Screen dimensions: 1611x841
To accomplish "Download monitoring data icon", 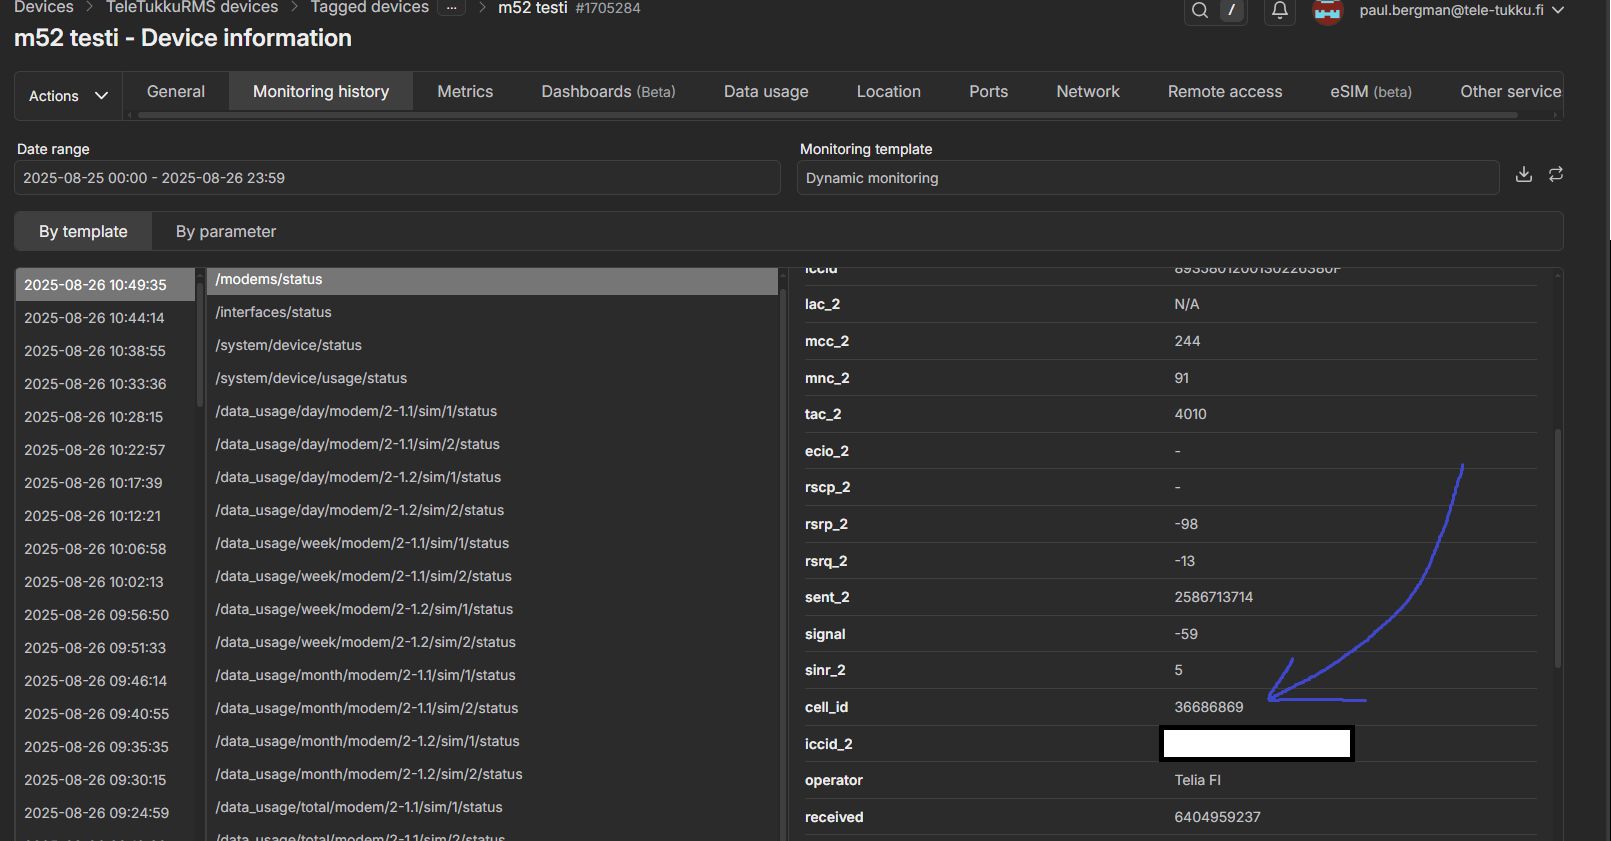I will coord(1523,174).
